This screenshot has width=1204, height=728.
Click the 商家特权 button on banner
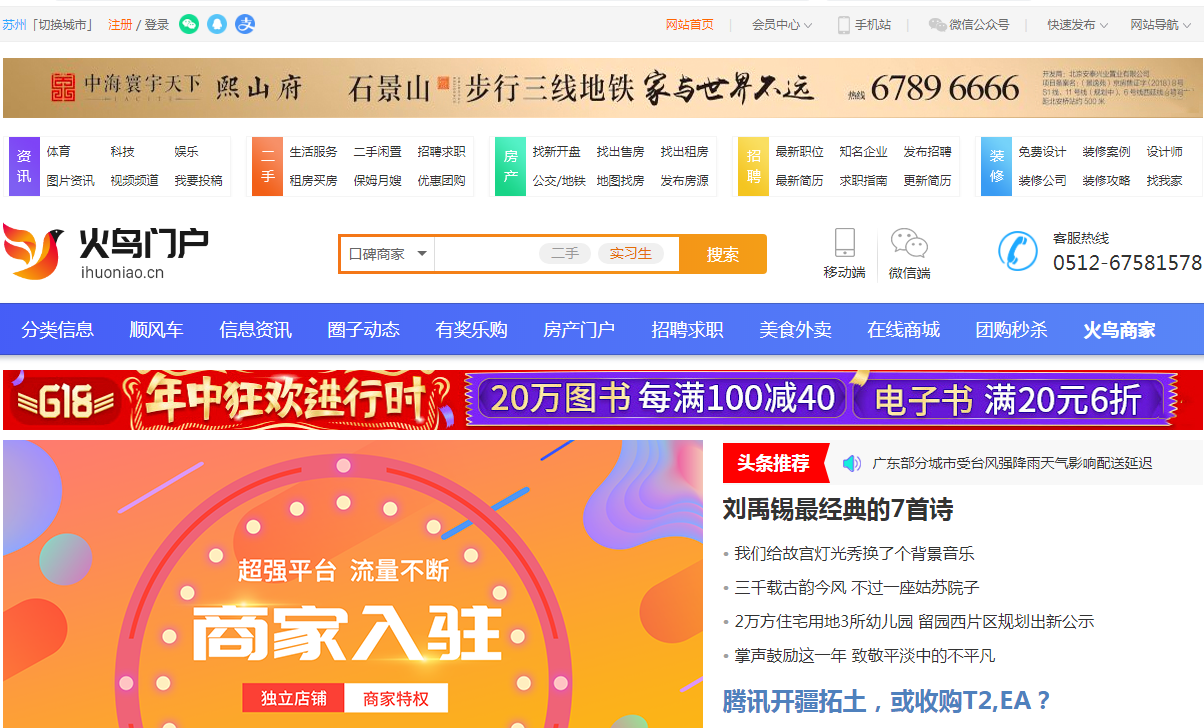pos(396,698)
